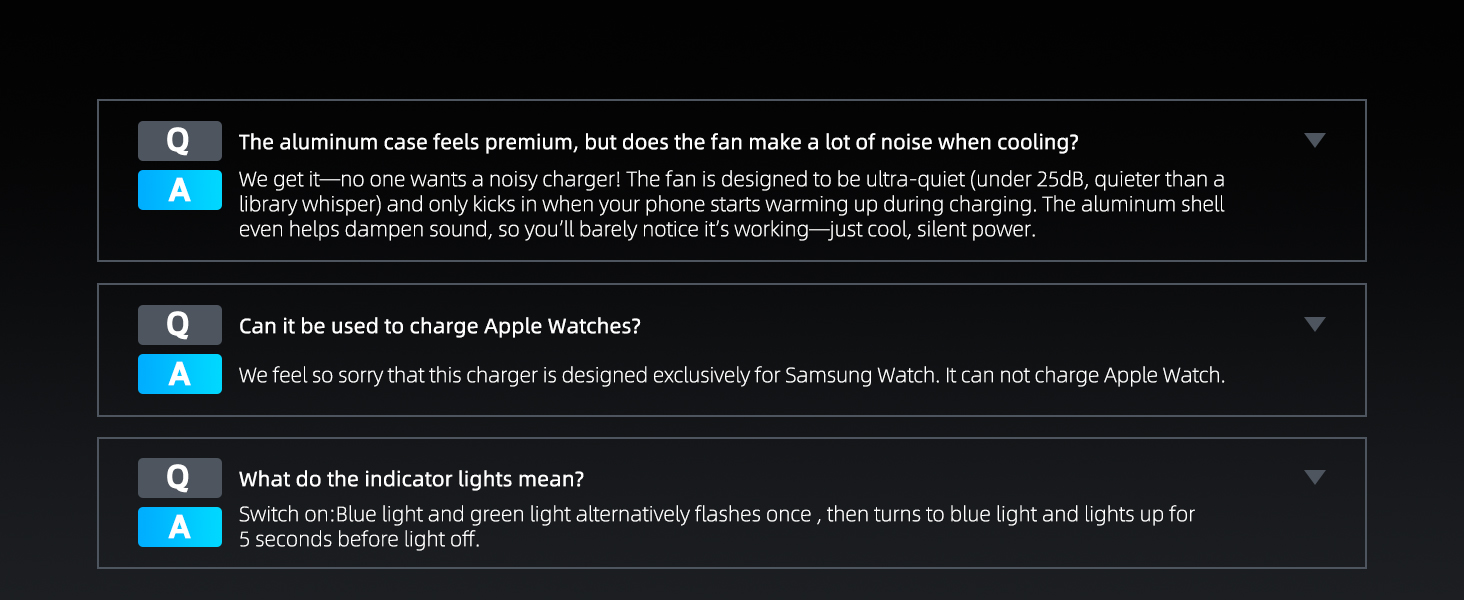This screenshot has width=1464, height=600.
Task: Click the "Switch on: Blue light and green light" line
Action: (717, 515)
